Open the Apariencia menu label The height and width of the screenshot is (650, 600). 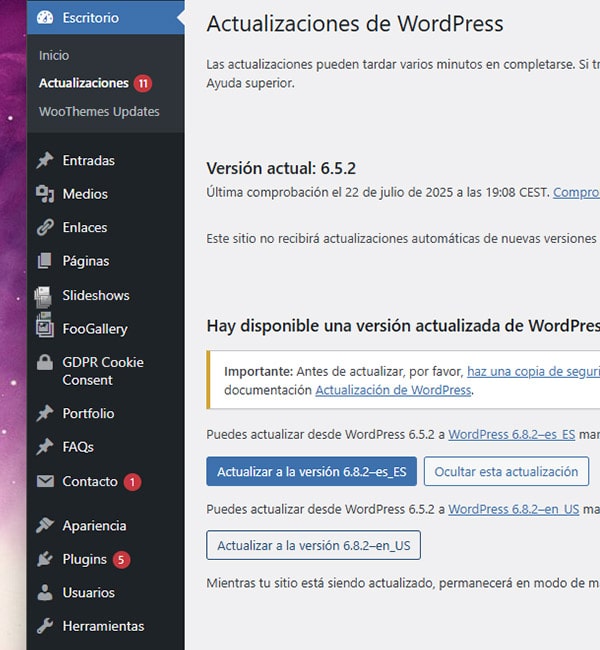94,526
